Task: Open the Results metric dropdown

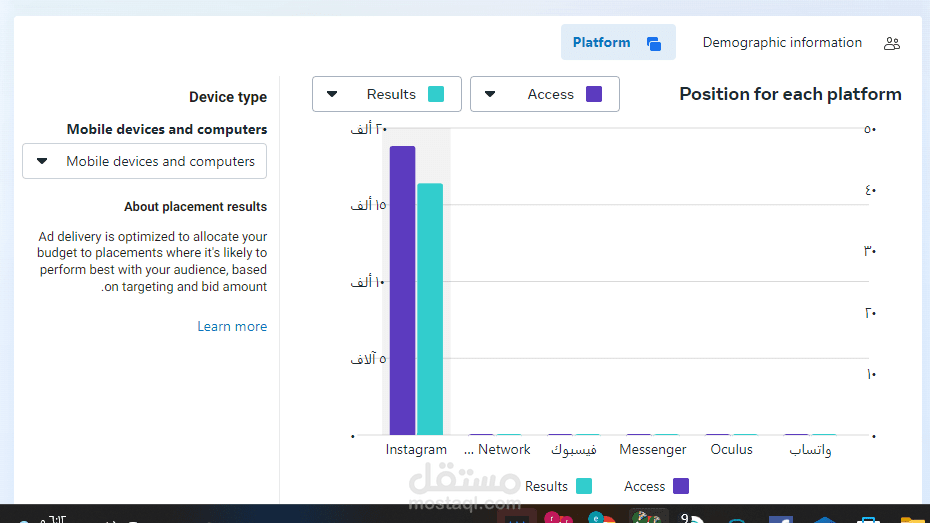Action: click(387, 94)
